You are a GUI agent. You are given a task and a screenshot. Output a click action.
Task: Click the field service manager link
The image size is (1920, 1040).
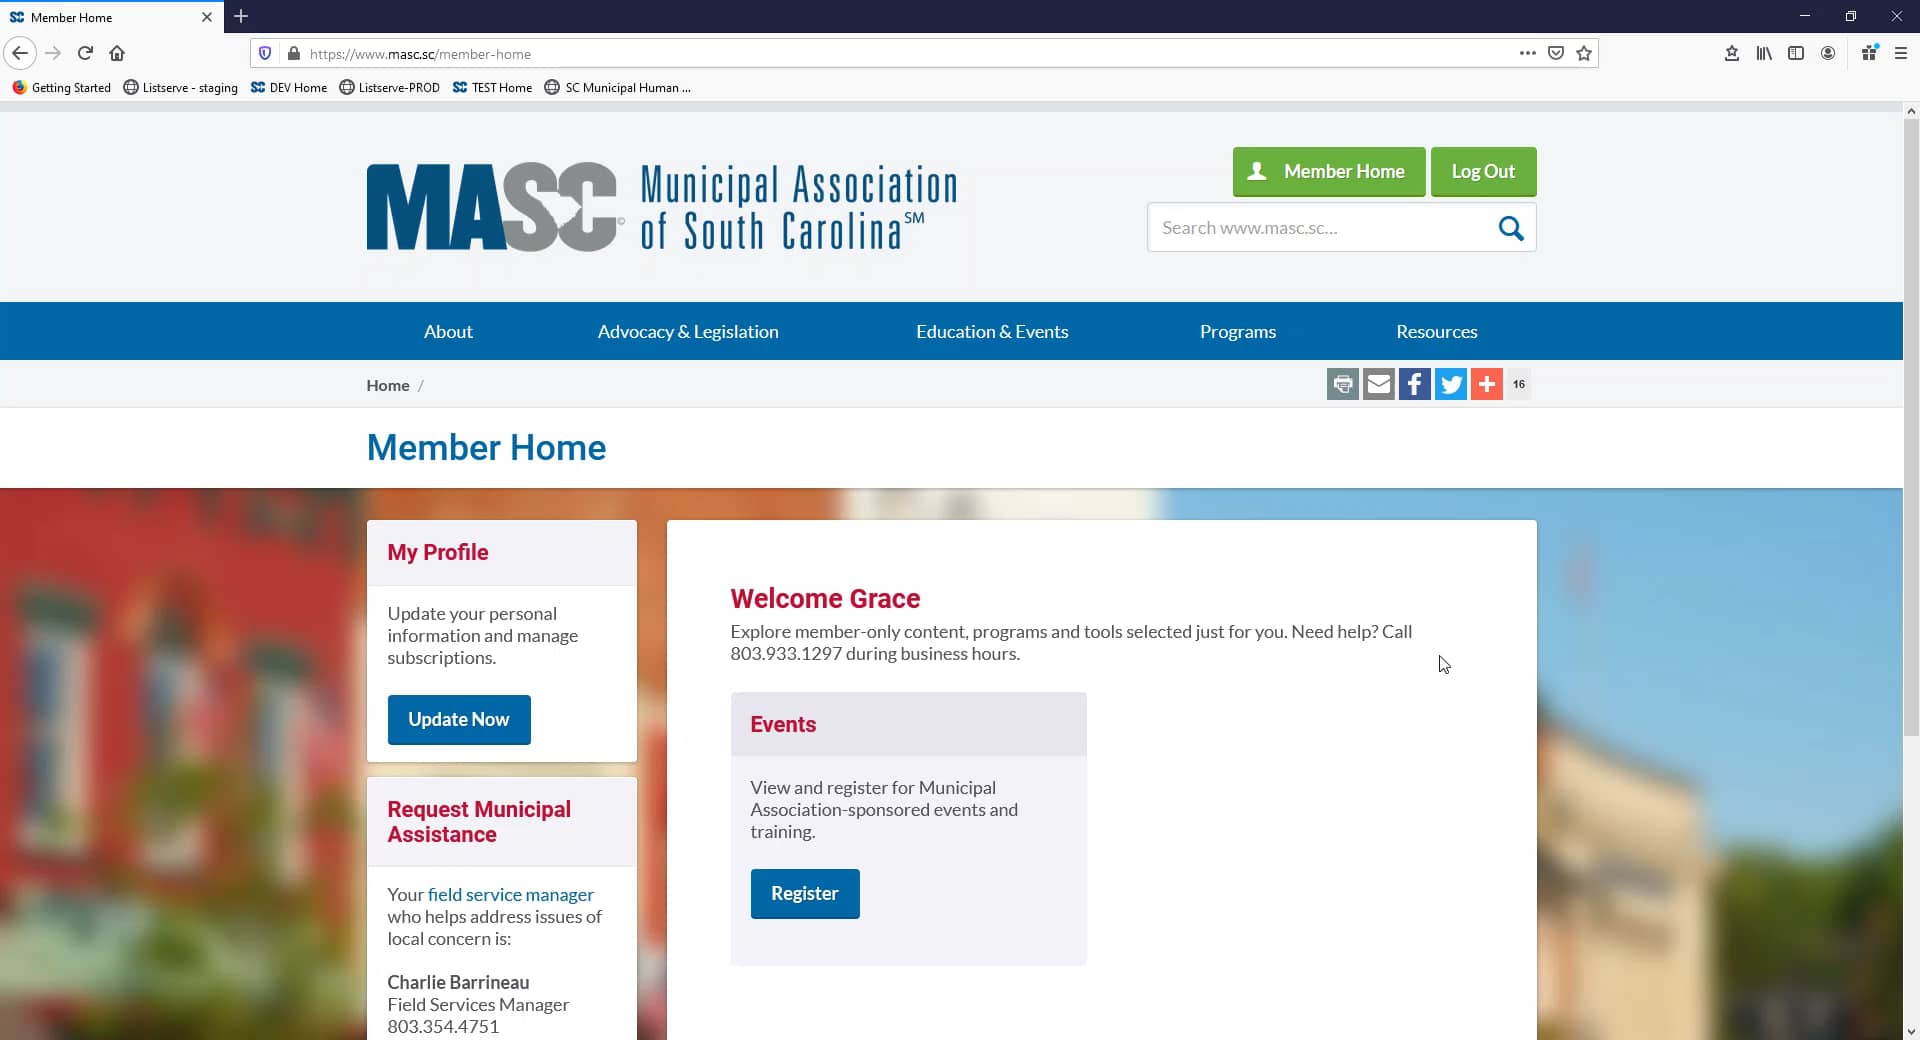tap(510, 894)
